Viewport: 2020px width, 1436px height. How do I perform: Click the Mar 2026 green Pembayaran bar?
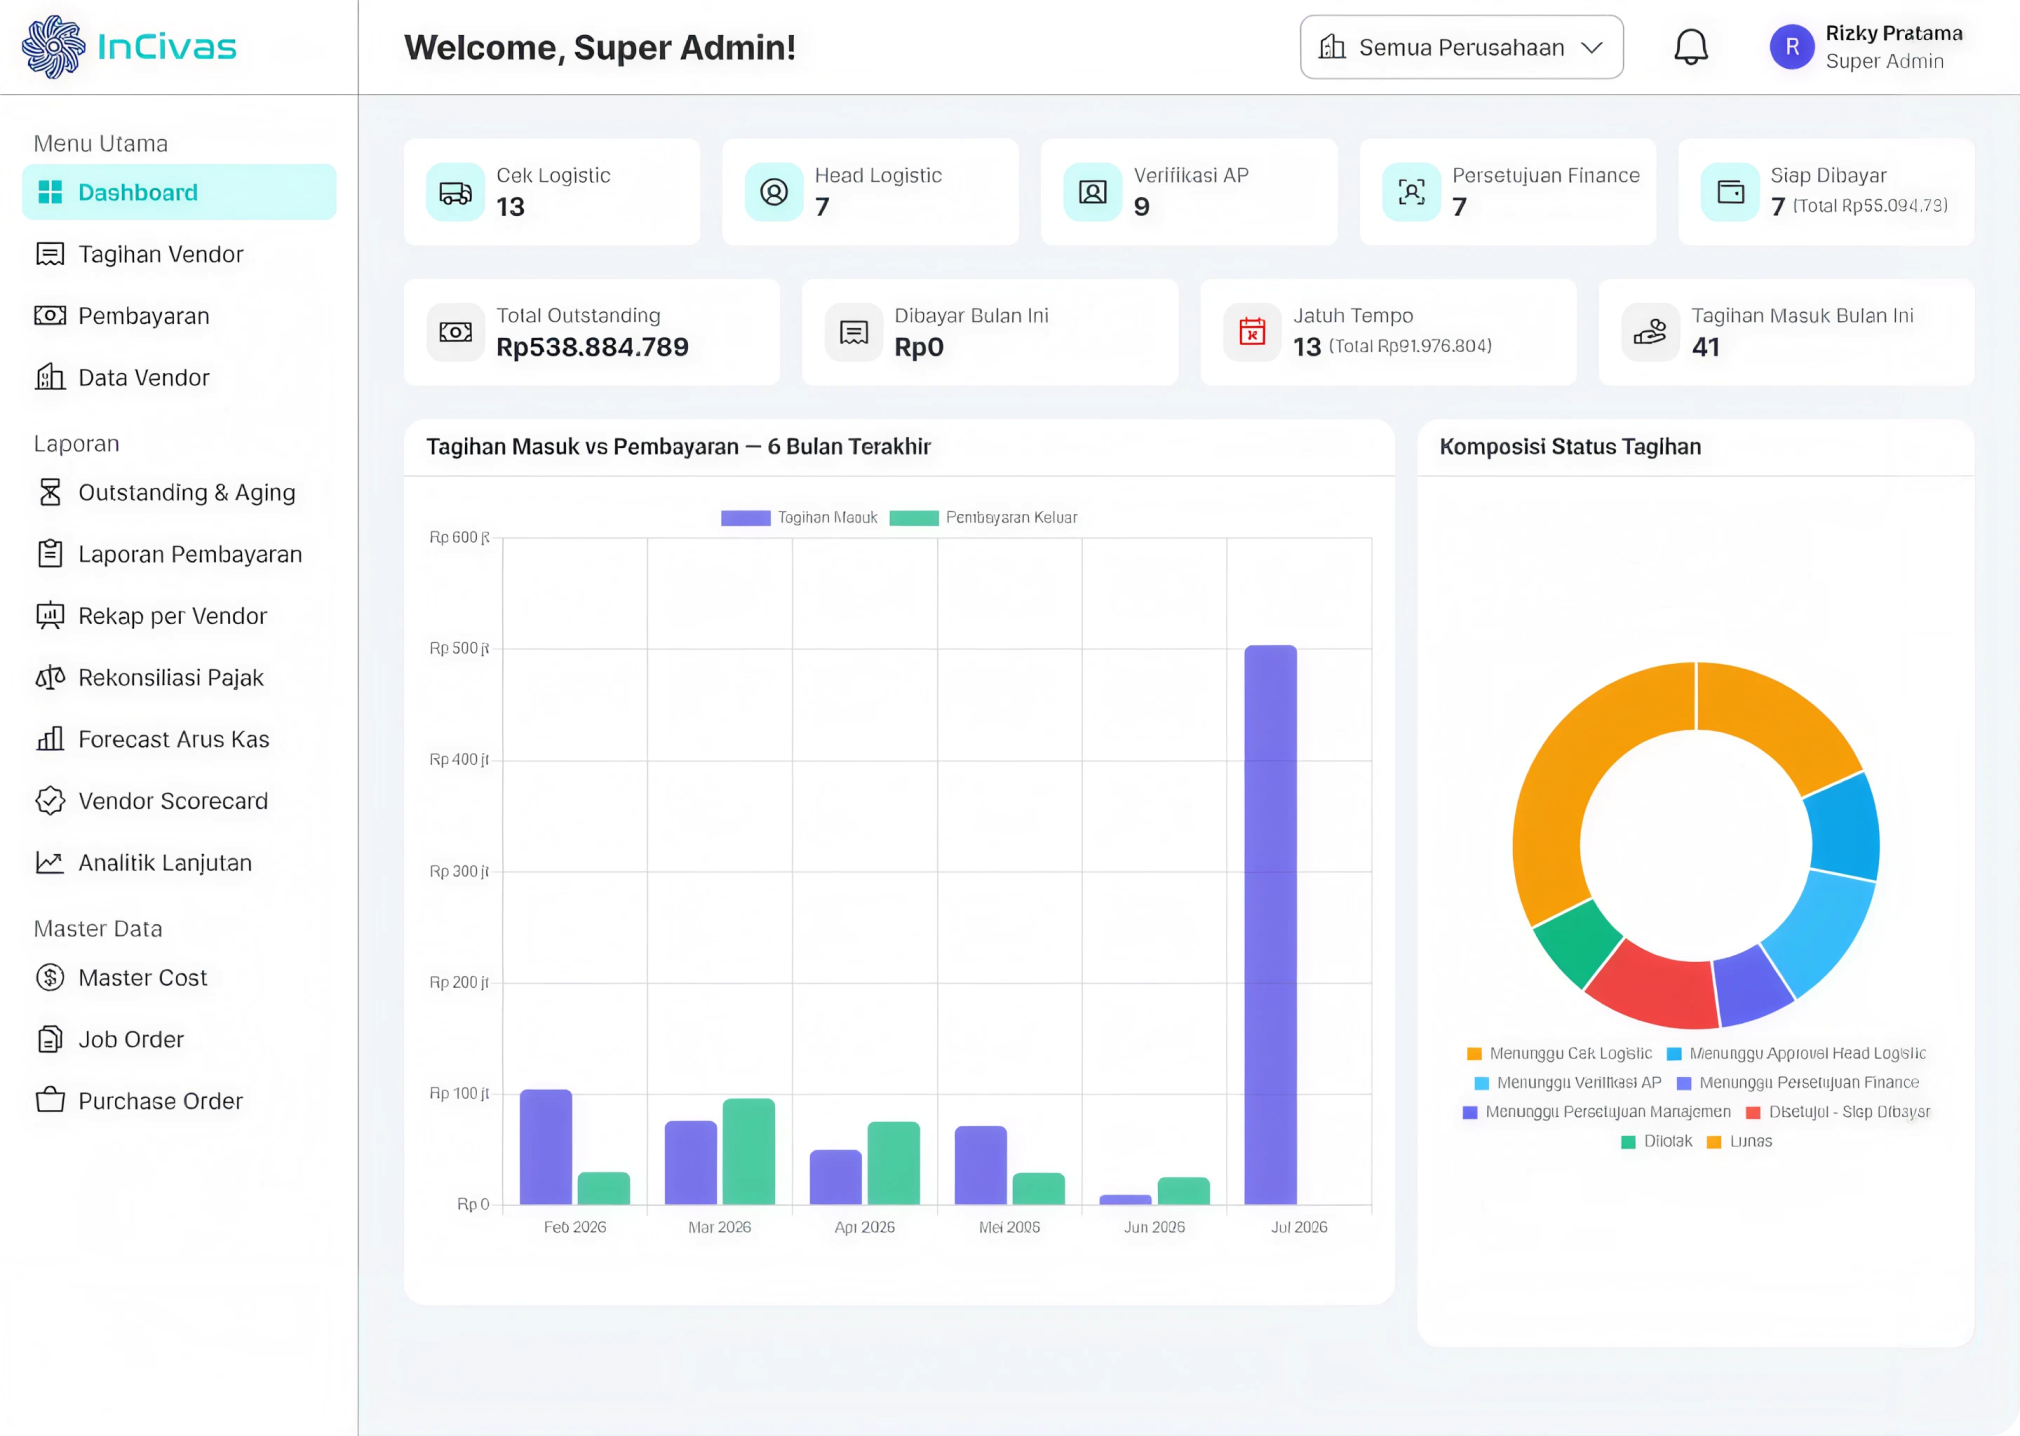pyautogui.click(x=748, y=1151)
